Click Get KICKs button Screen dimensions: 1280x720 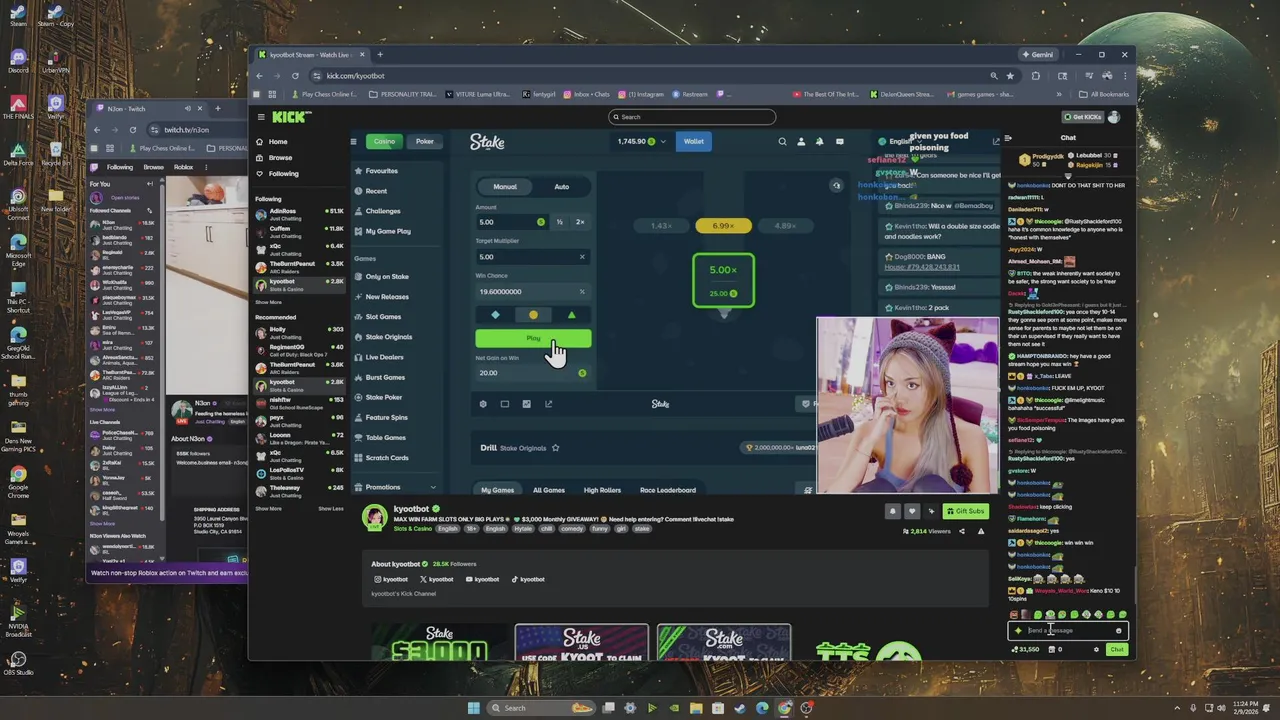pyautogui.click(x=1081, y=117)
